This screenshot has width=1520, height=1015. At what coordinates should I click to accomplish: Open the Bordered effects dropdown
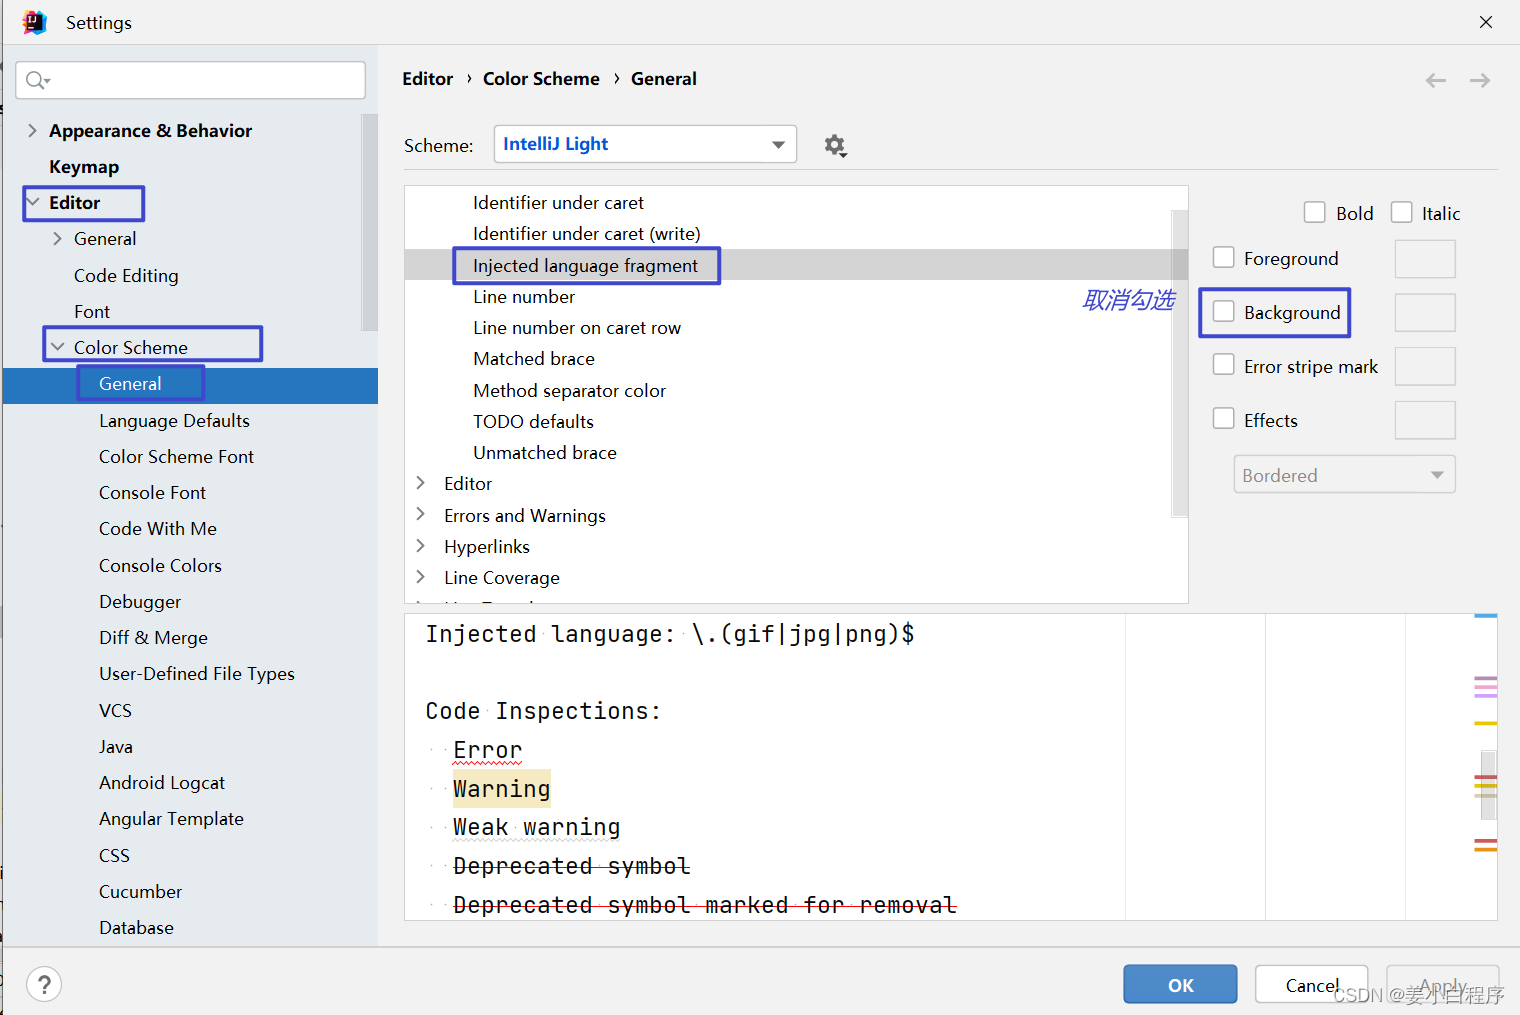1344,474
